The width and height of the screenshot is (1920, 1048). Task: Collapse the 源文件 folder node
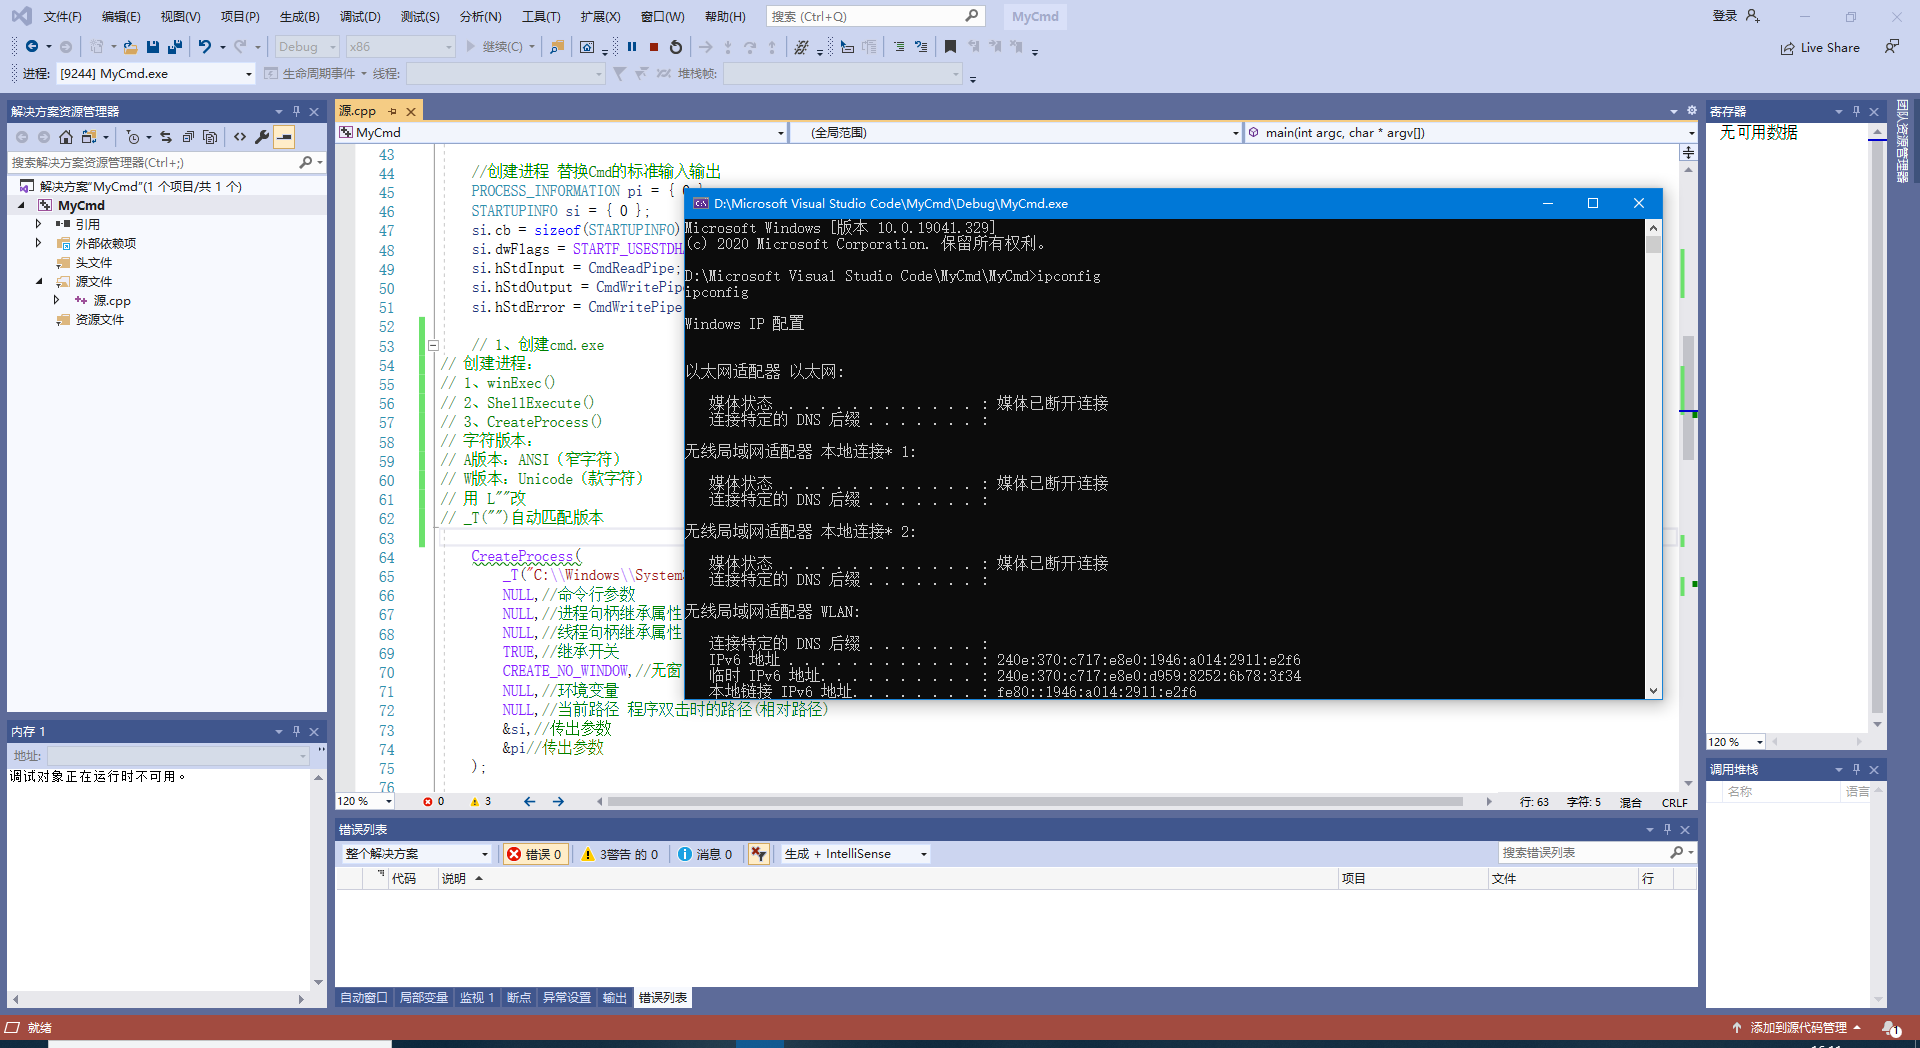click(39, 281)
